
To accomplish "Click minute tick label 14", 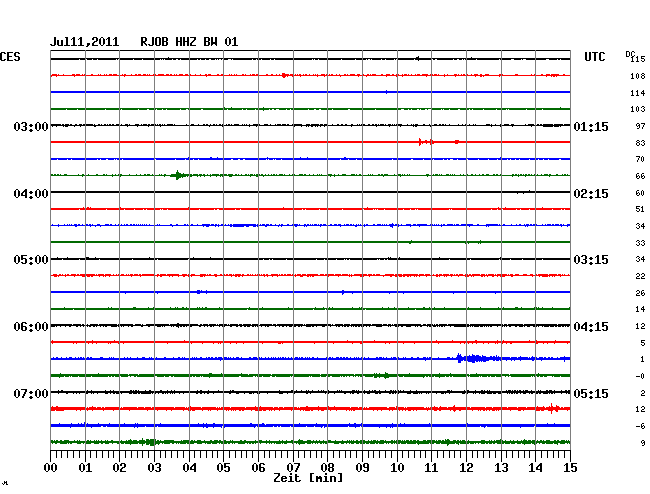I will tap(535, 468).
